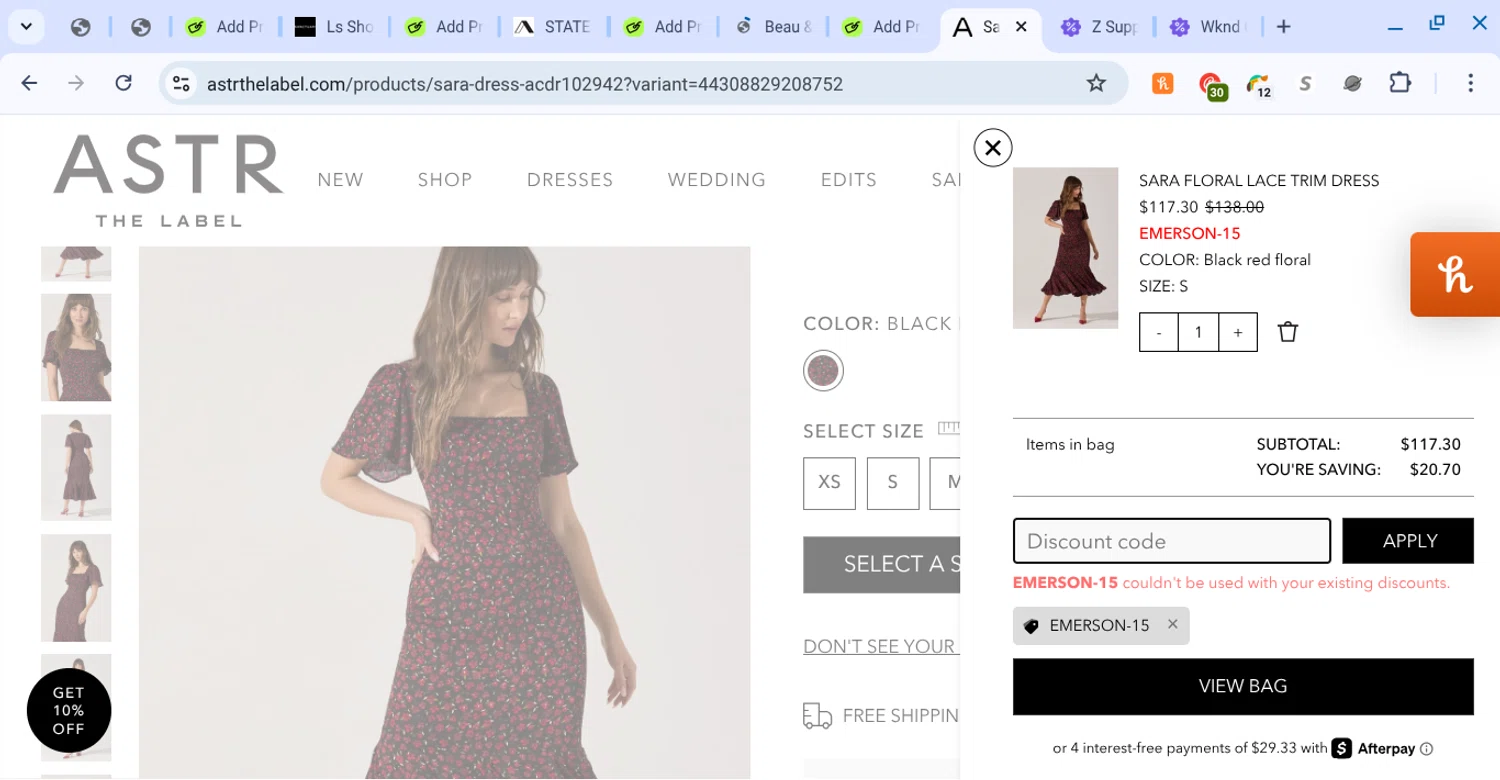Image resolution: width=1500 pixels, height=780 pixels.
Task: Decrease quantity with the minus button
Action: 1159,332
